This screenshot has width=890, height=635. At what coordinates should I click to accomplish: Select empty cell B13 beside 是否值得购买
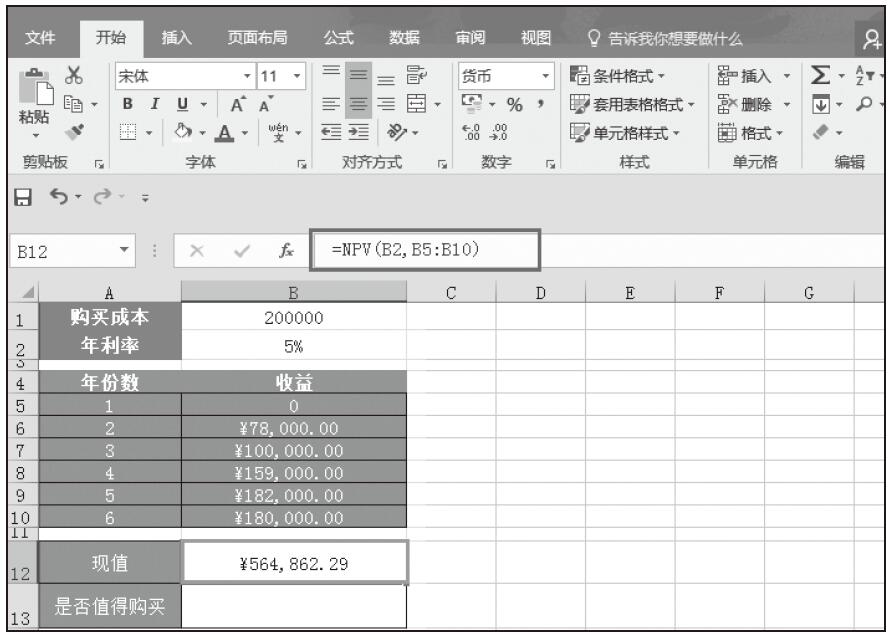pyautogui.click(x=294, y=608)
